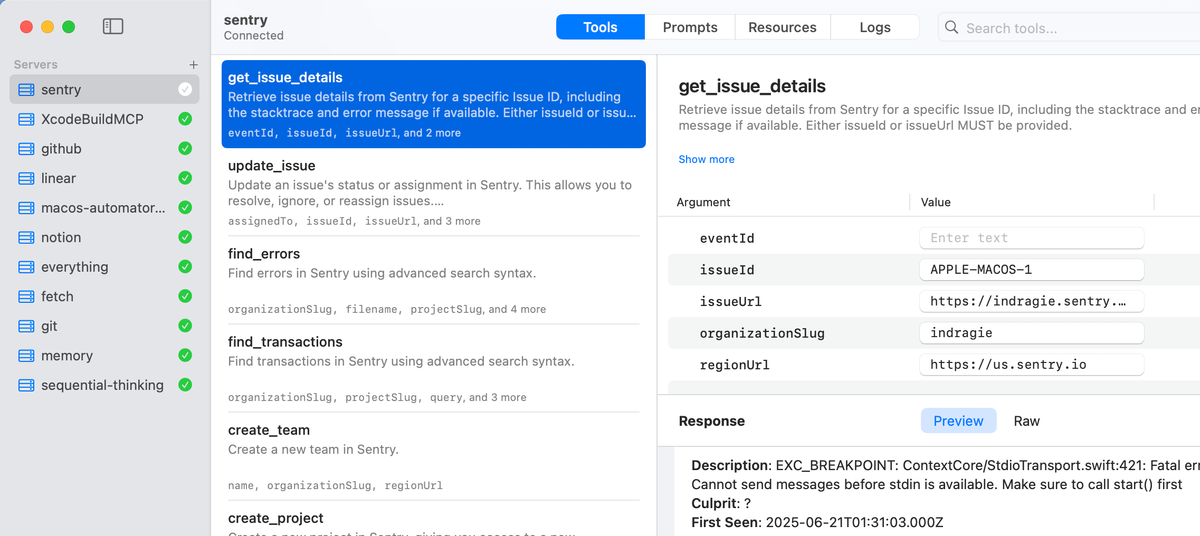
Task: Click the eventId text field
Action: click(1031, 238)
